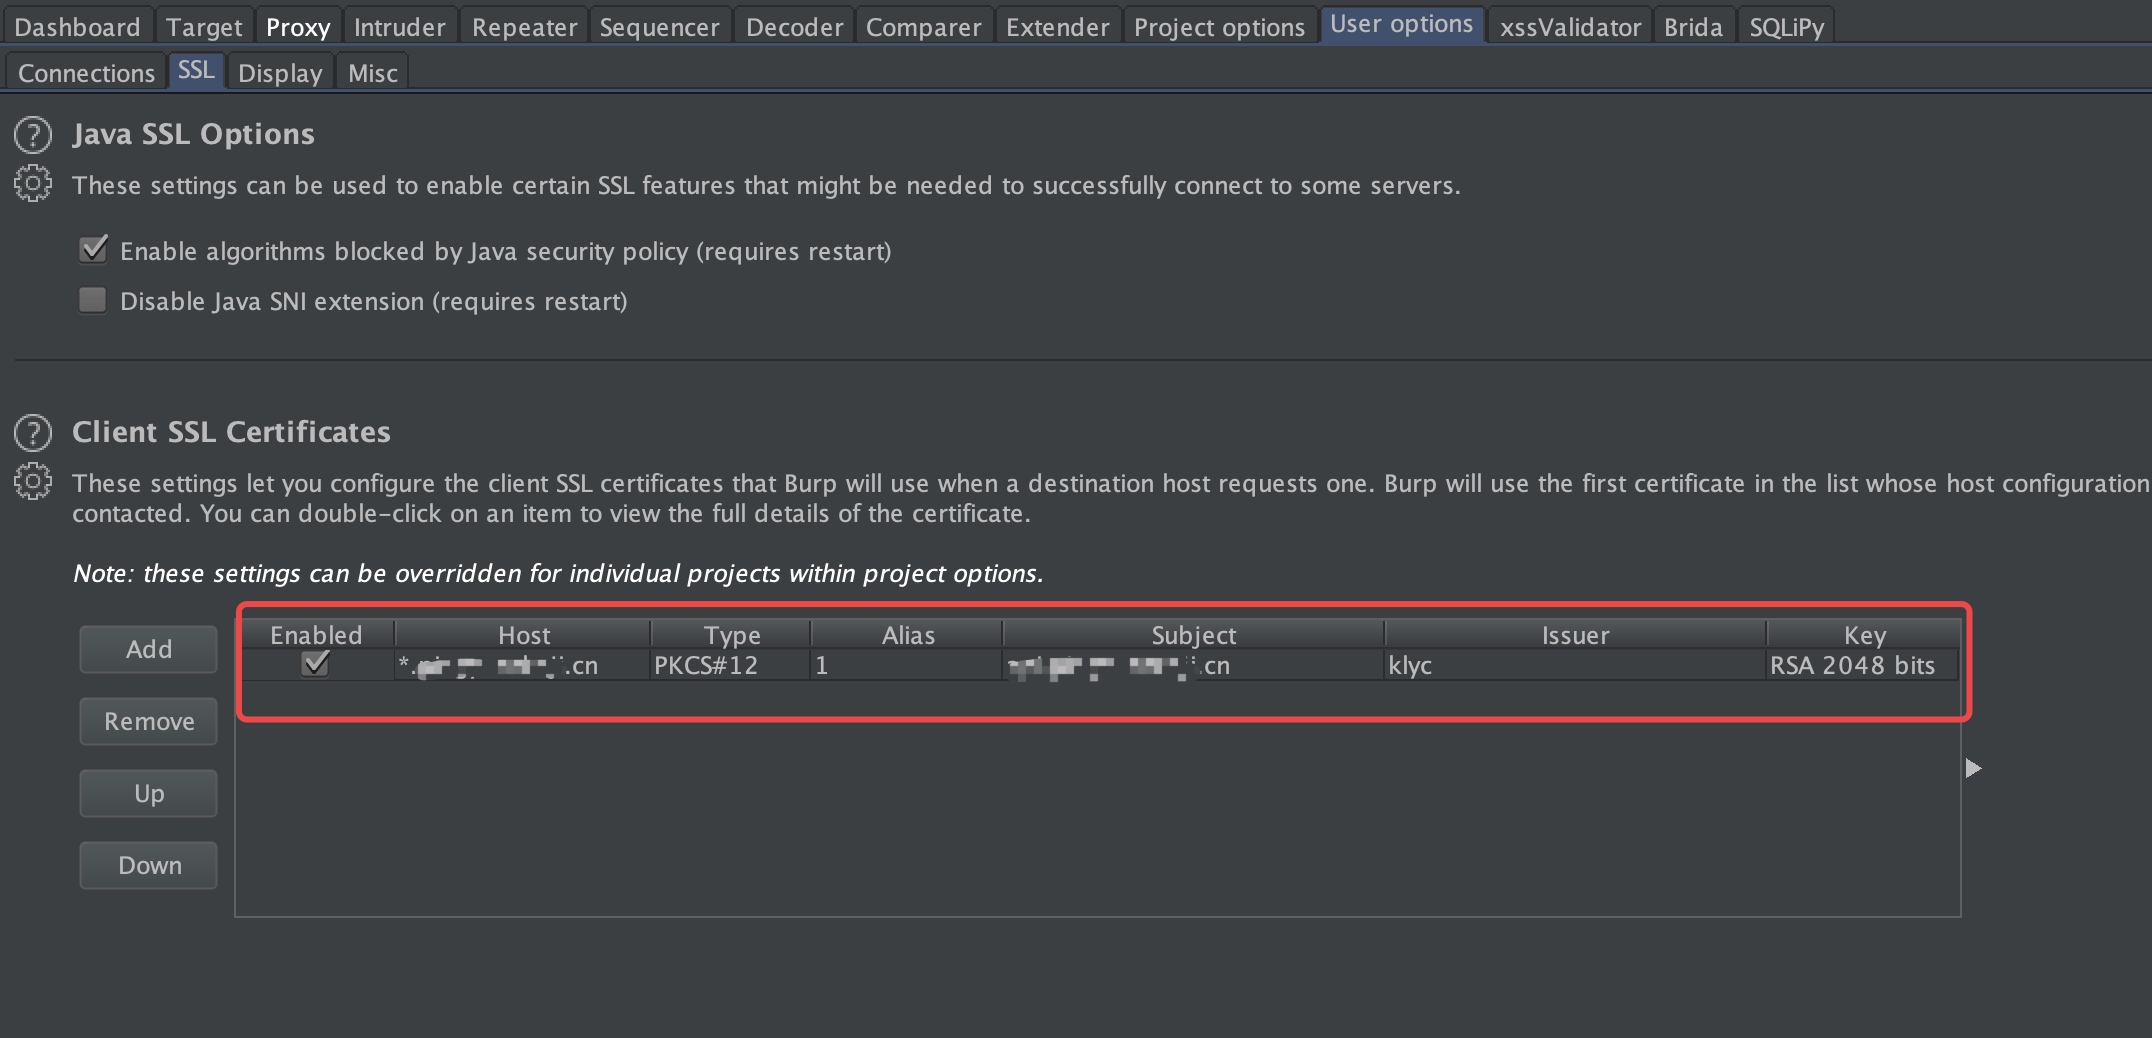The height and width of the screenshot is (1038, 2152).
Task: Open help for Java SSL Options
Action: click(x=33, y=135)
